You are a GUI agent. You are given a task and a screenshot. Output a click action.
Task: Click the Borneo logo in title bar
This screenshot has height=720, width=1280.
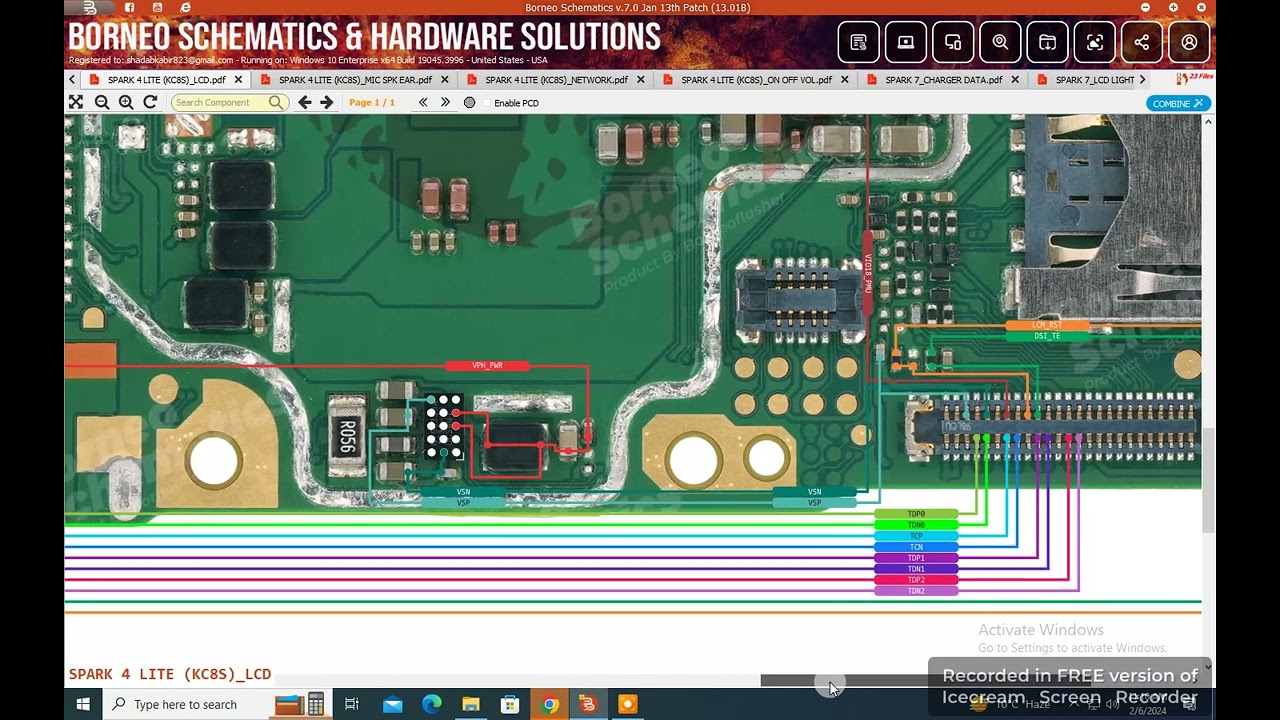[89, 8]
